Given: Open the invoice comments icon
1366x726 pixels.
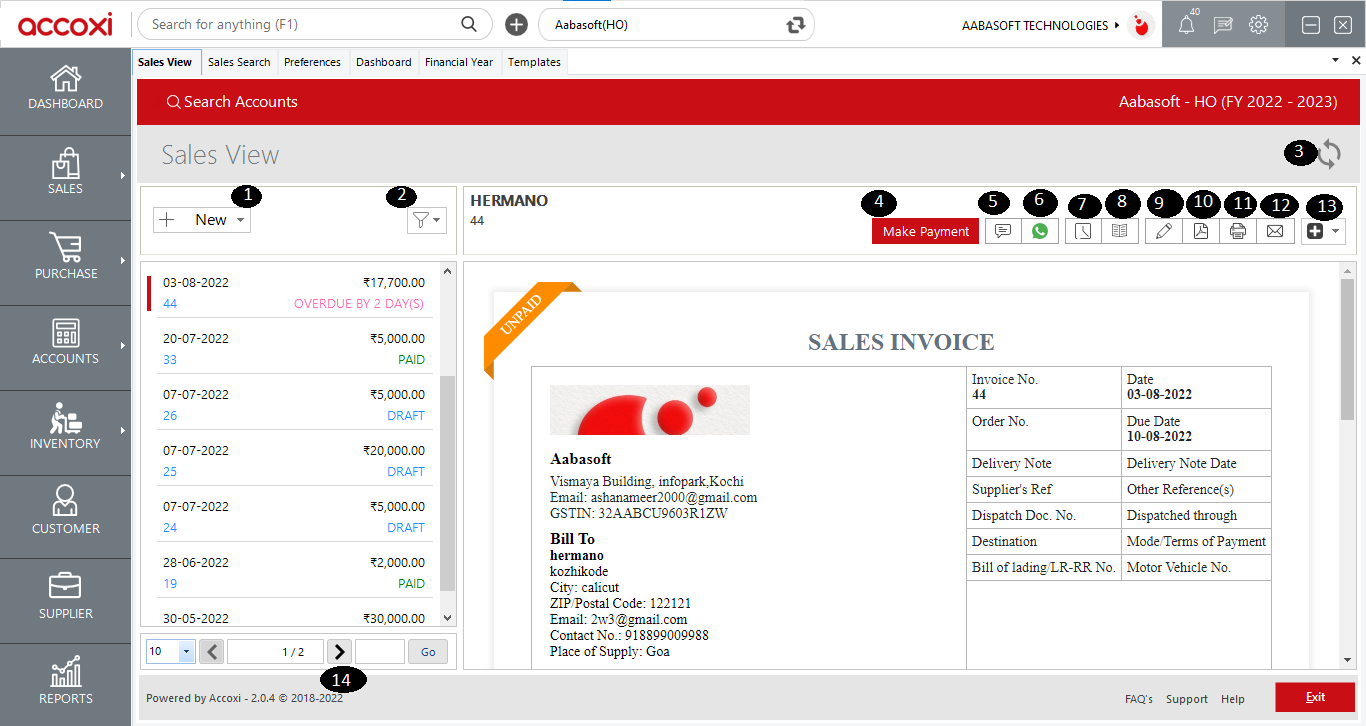Looking at the screenshot, I should [x=1003, y=231].
